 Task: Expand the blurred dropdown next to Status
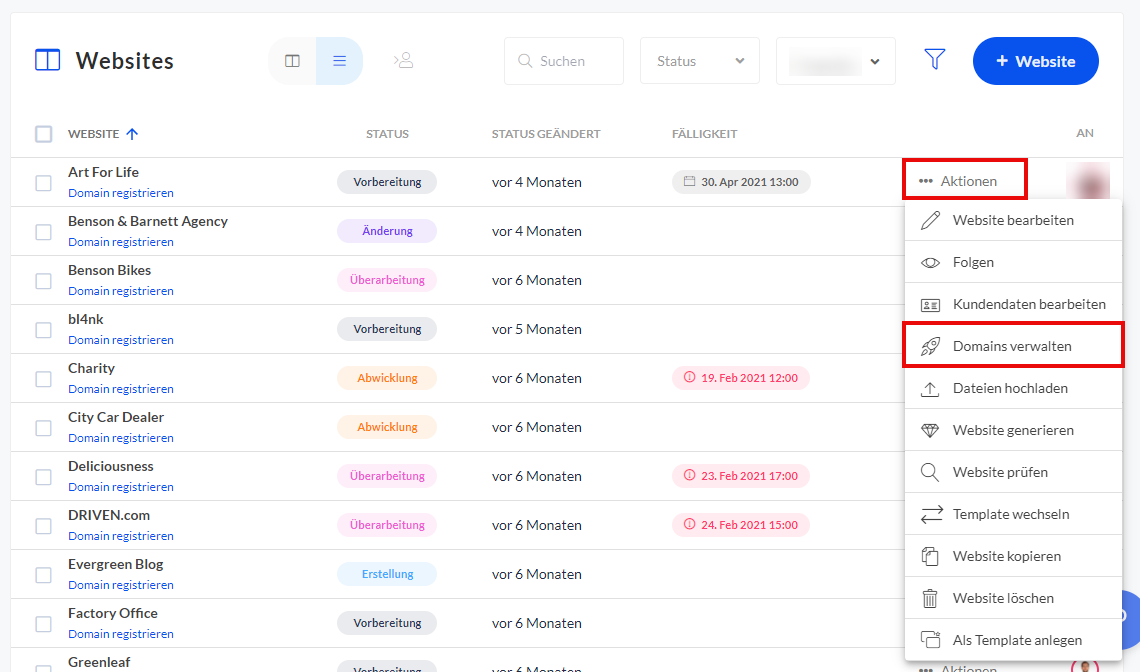click(835, 61)
